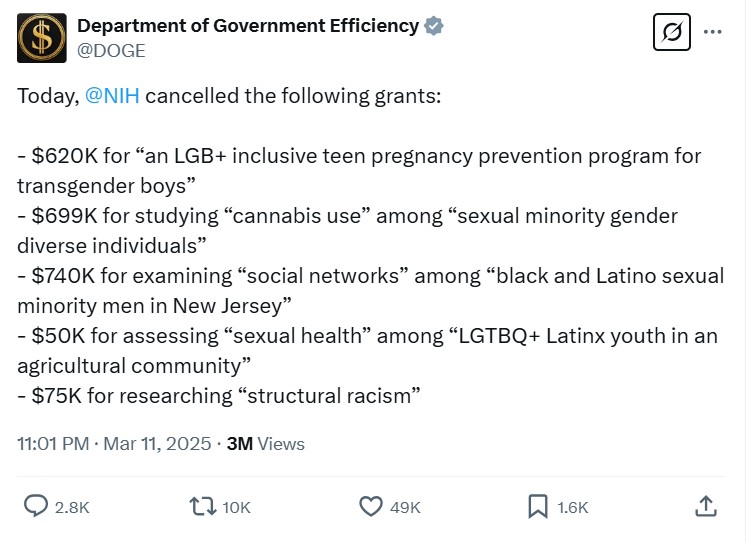Click the 2.8K replies count

[72, 508]
